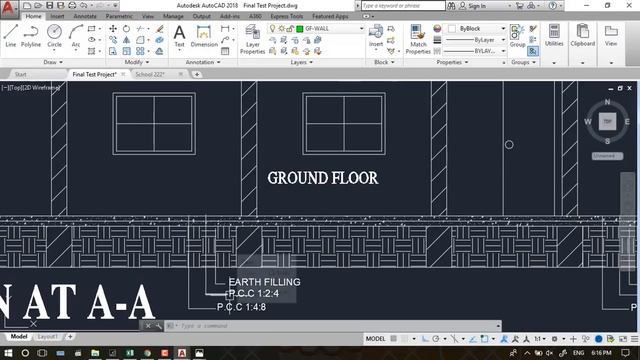Toggle layer on/off lightbulb for GF-WALL
Viewport: 640px width, 360px height.
coord(273,29)
